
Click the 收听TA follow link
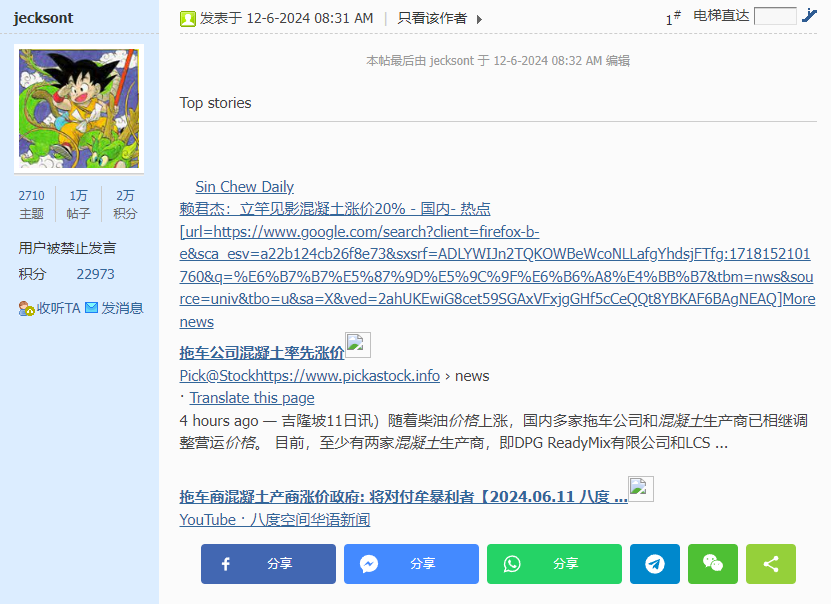point(58,308)
